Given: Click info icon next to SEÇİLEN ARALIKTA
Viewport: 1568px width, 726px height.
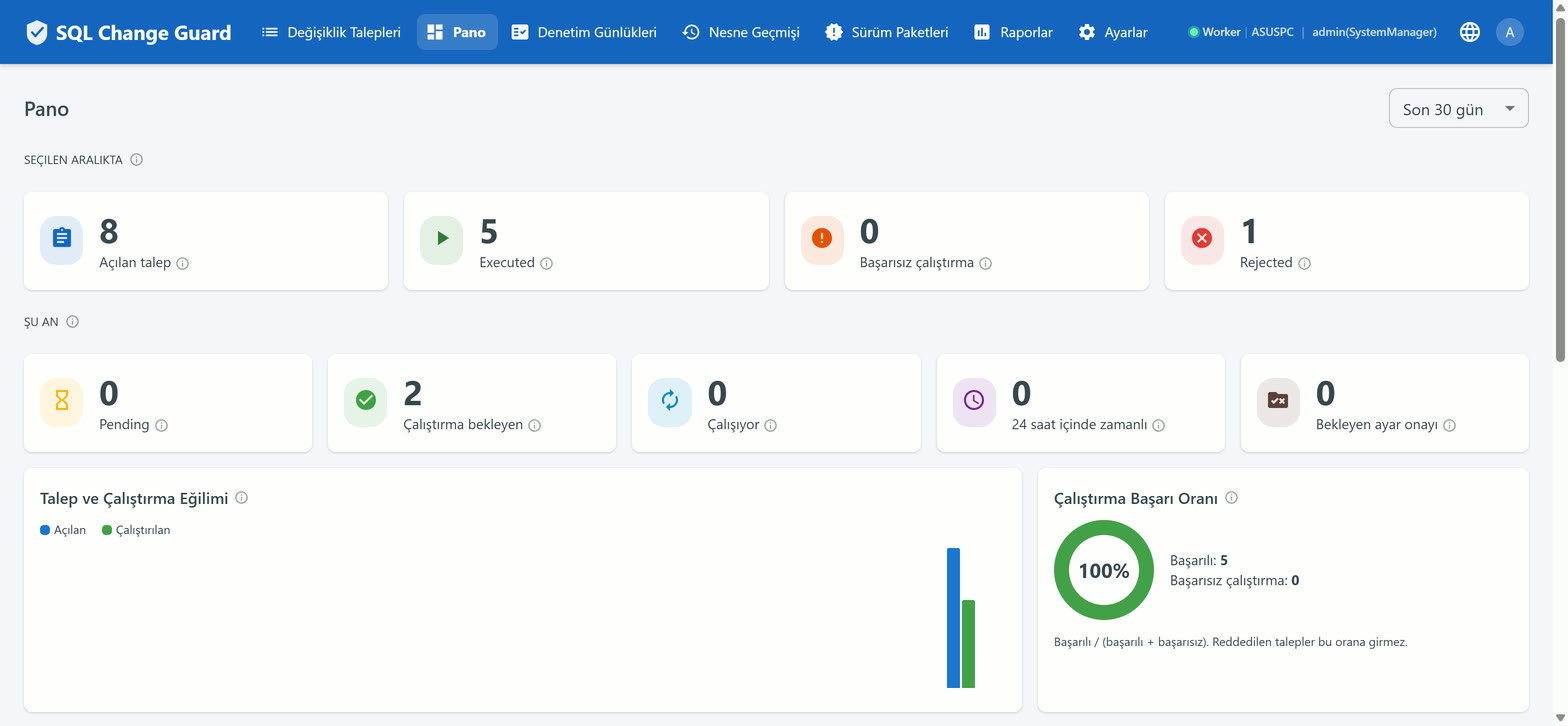Looking at the screenshot, I should tap(137, 160).
